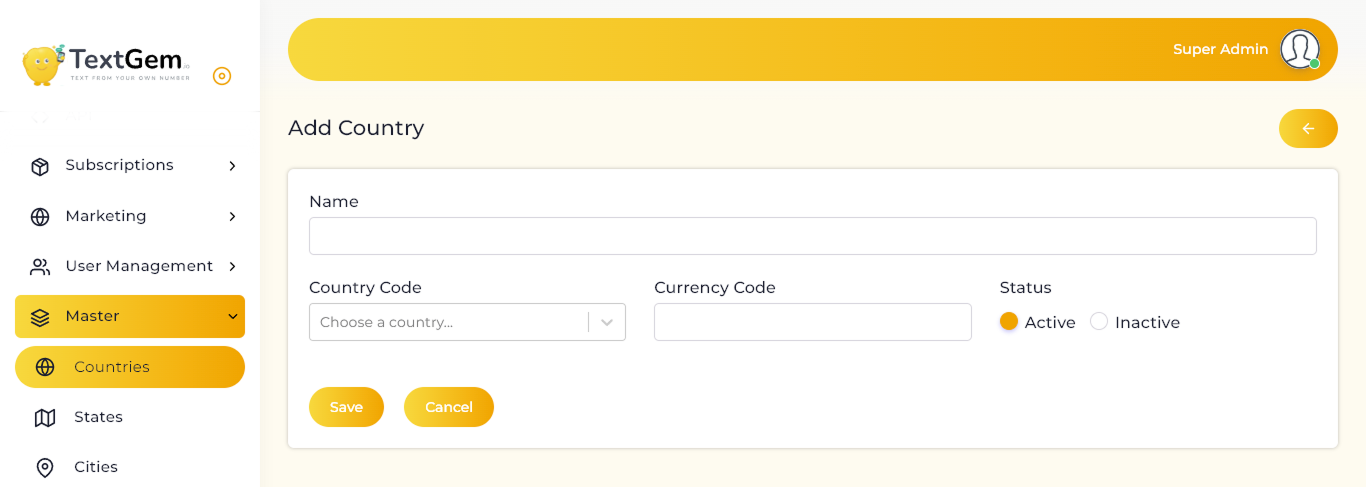Image resolution: width=1366 pixels, height=487 pixels.
Task: Click the TextGem logo
Action: pos(106,65)
